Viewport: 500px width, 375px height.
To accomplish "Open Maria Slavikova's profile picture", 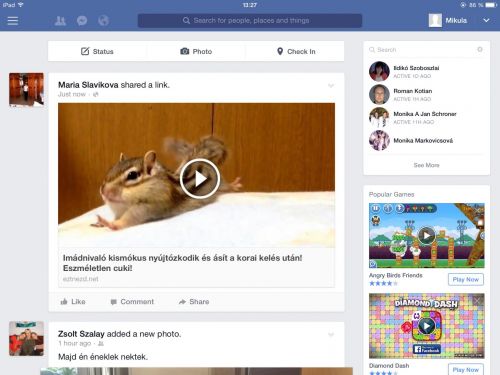I will (26, 90).
